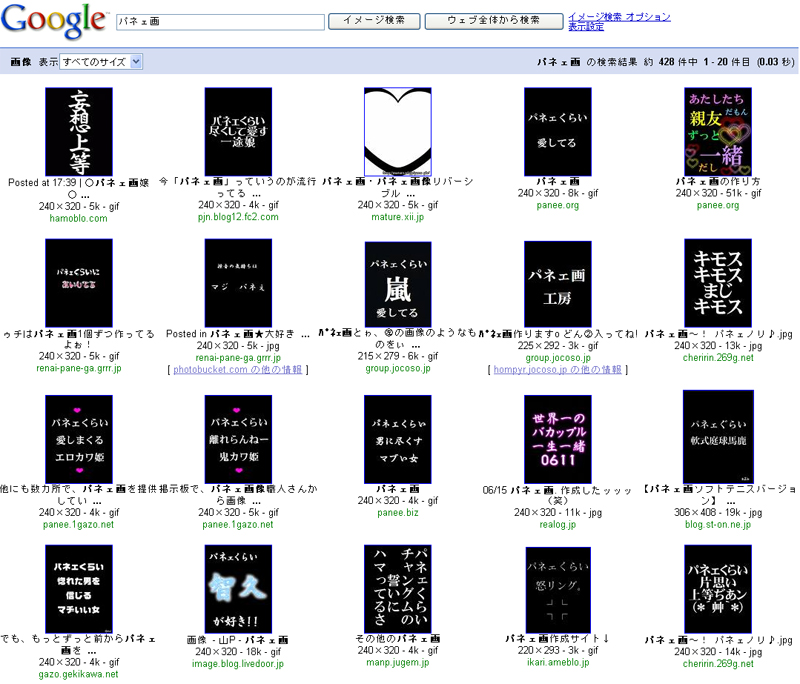This screenshot has width=800, height=684.
Task: Open the キモス キモス thumbnail
Action: (x=717, y=283)
